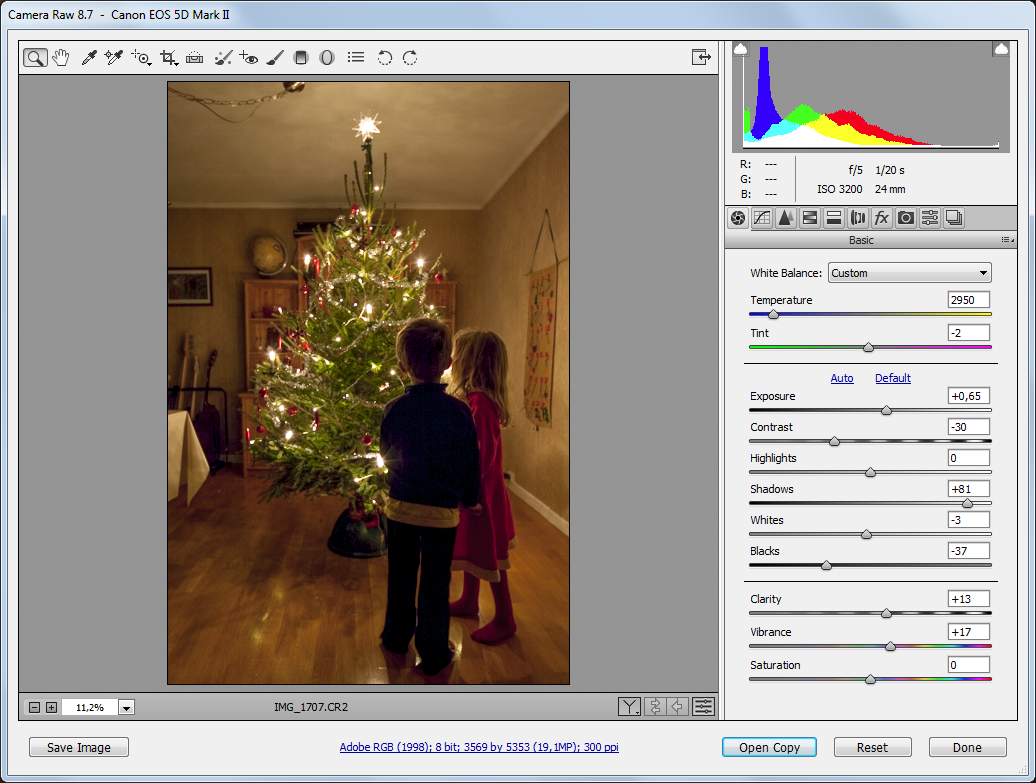This screenshot has width=1036, height=783.
Task: Click the Exposure value field
Action: click(969, 396)
